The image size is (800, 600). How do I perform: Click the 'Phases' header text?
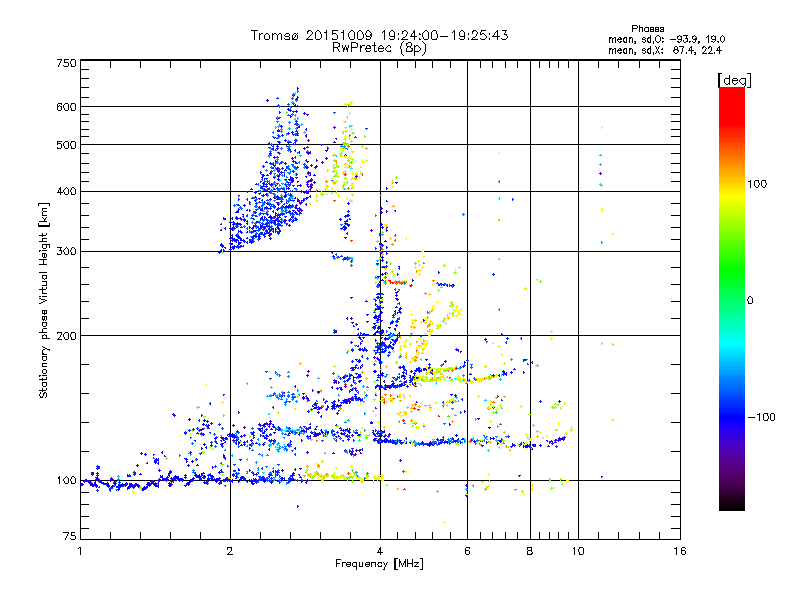(647, 29)
